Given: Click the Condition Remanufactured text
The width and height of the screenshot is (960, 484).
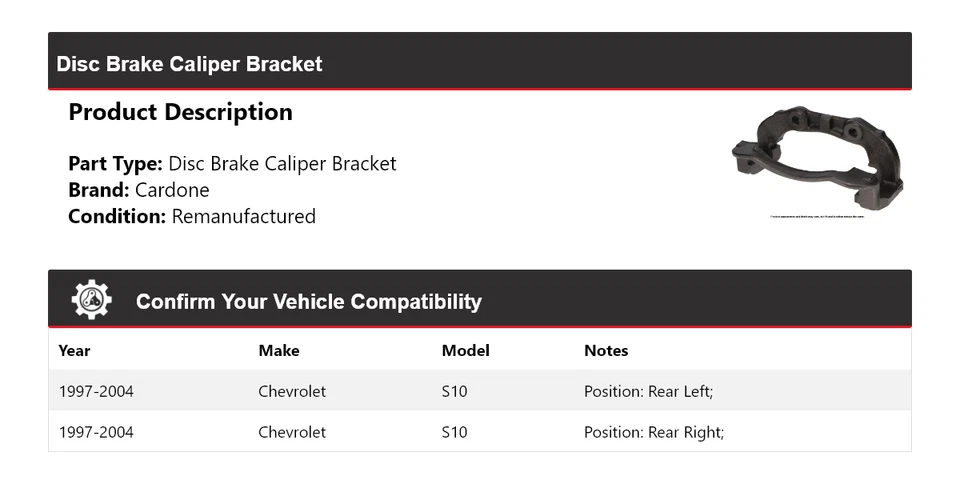Looking at the screenshot, I should (192, 216).
